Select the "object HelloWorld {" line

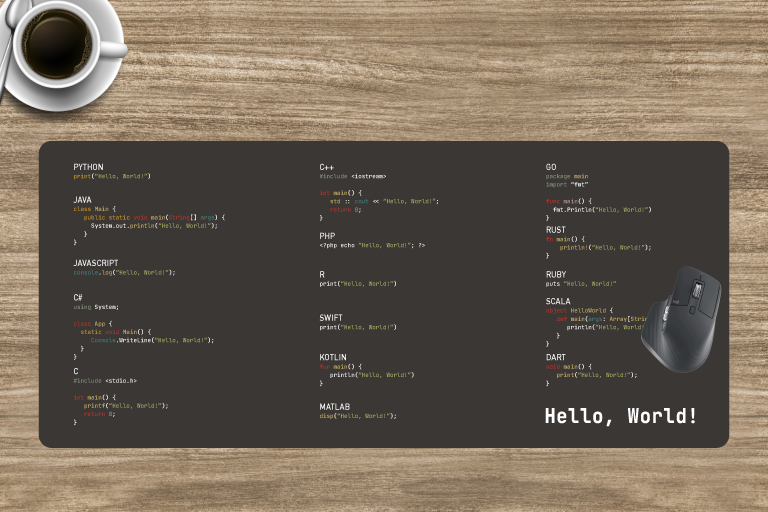tap(579, 311)
